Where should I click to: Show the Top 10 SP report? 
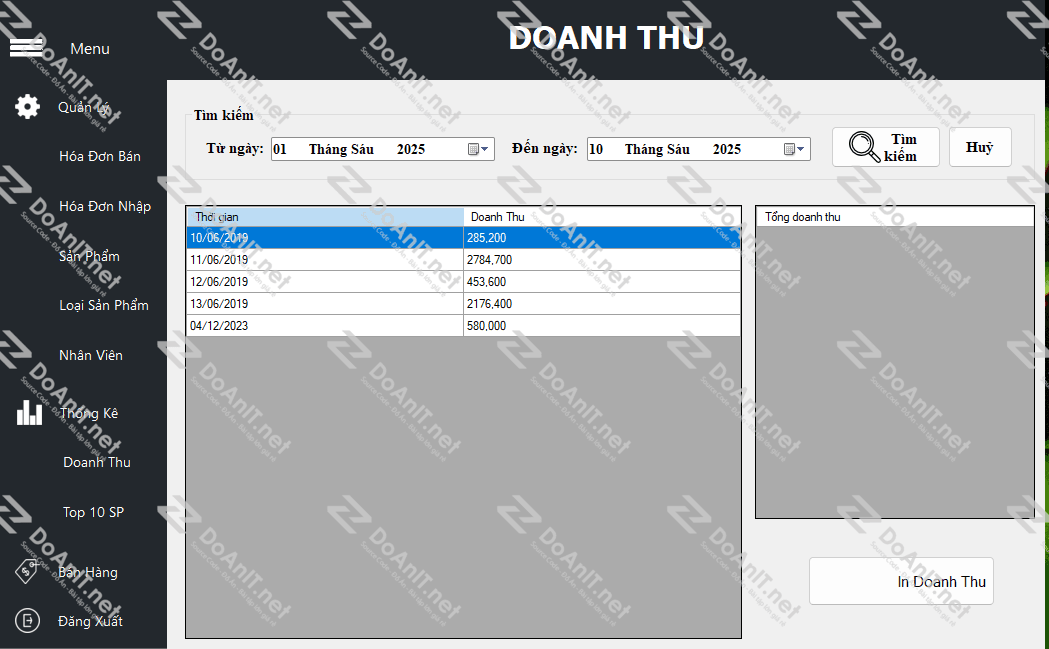point(93,512)
